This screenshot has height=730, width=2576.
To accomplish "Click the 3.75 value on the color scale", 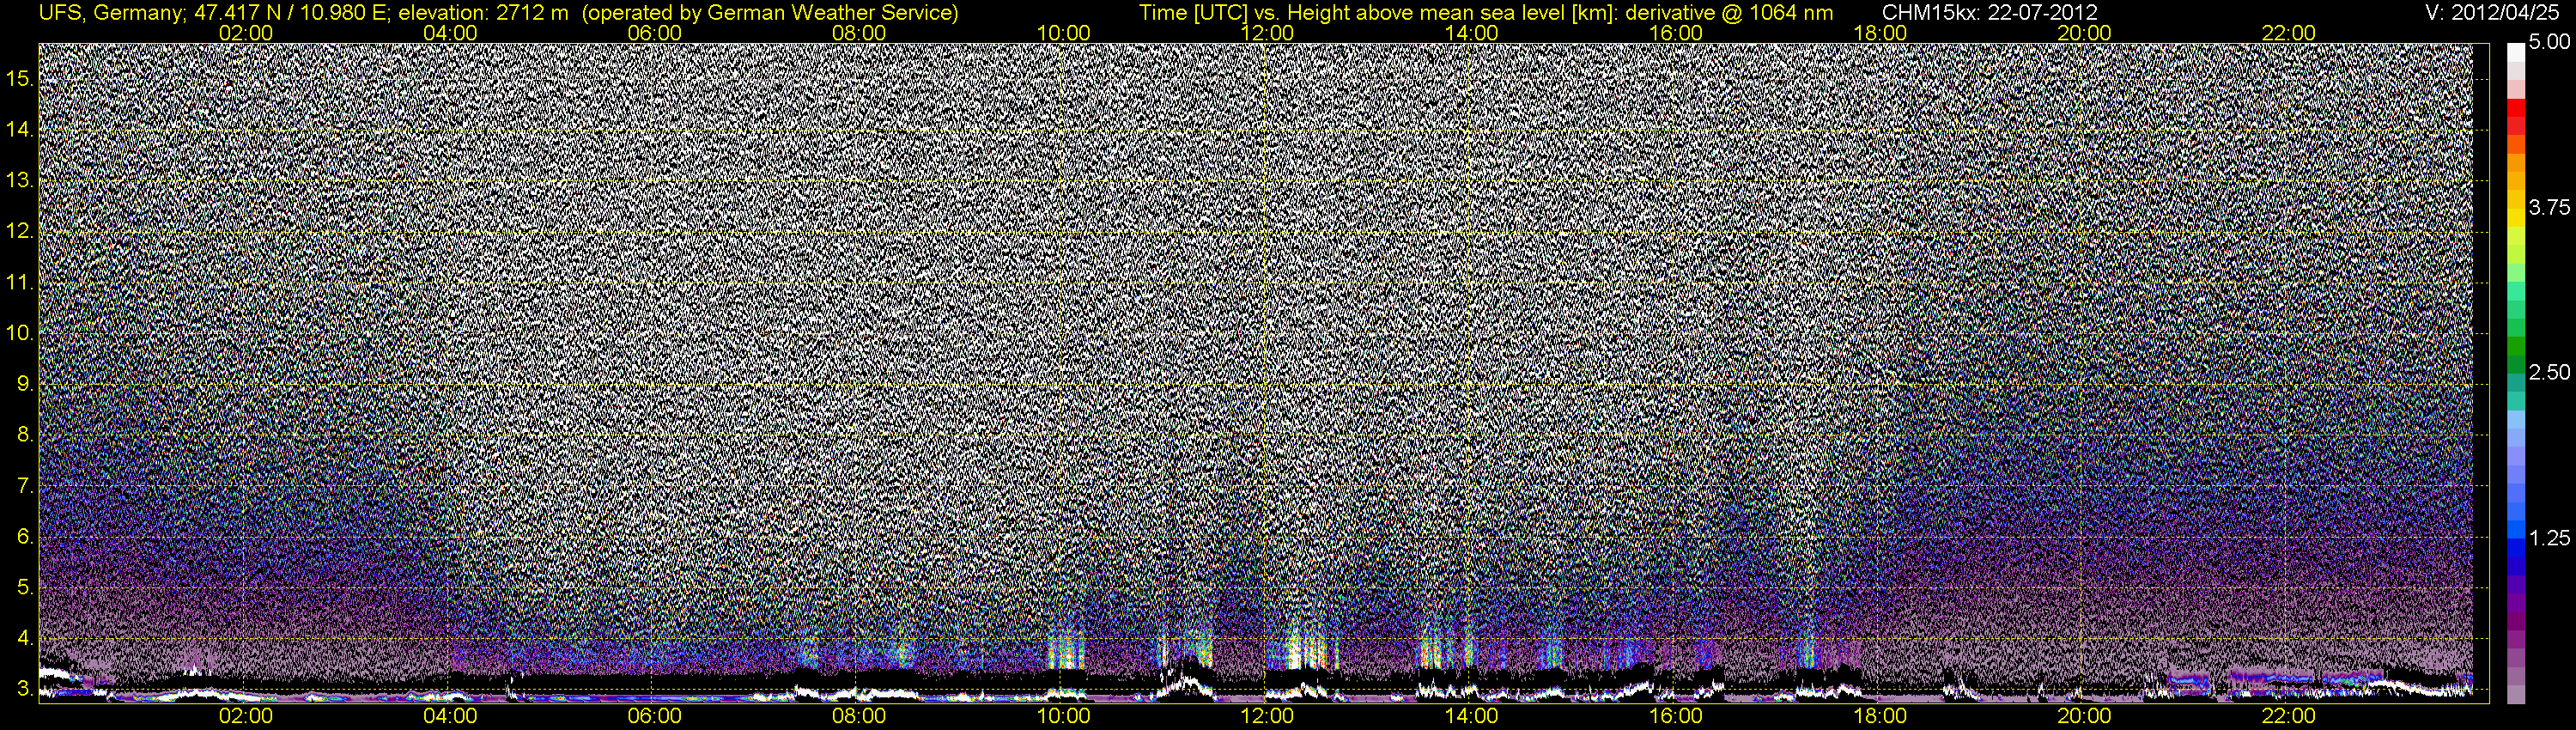I will click(x=2549, y=207).
